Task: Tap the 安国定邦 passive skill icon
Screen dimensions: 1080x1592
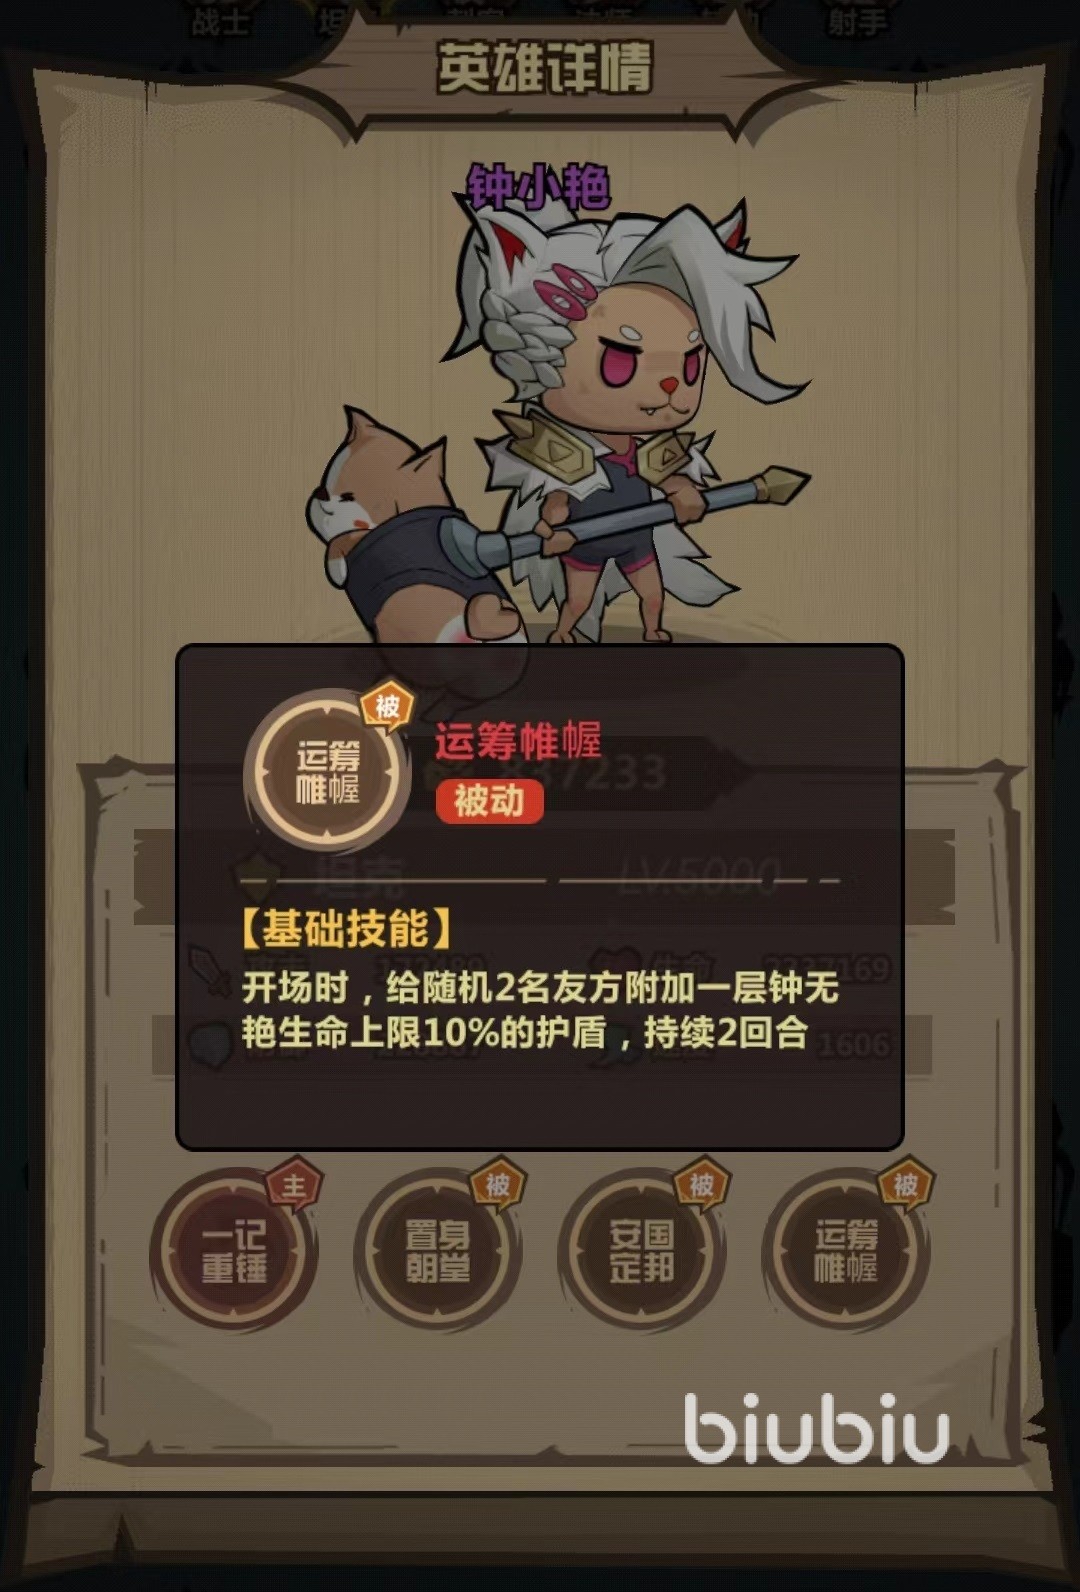Action: click(x=641, y=1251)
